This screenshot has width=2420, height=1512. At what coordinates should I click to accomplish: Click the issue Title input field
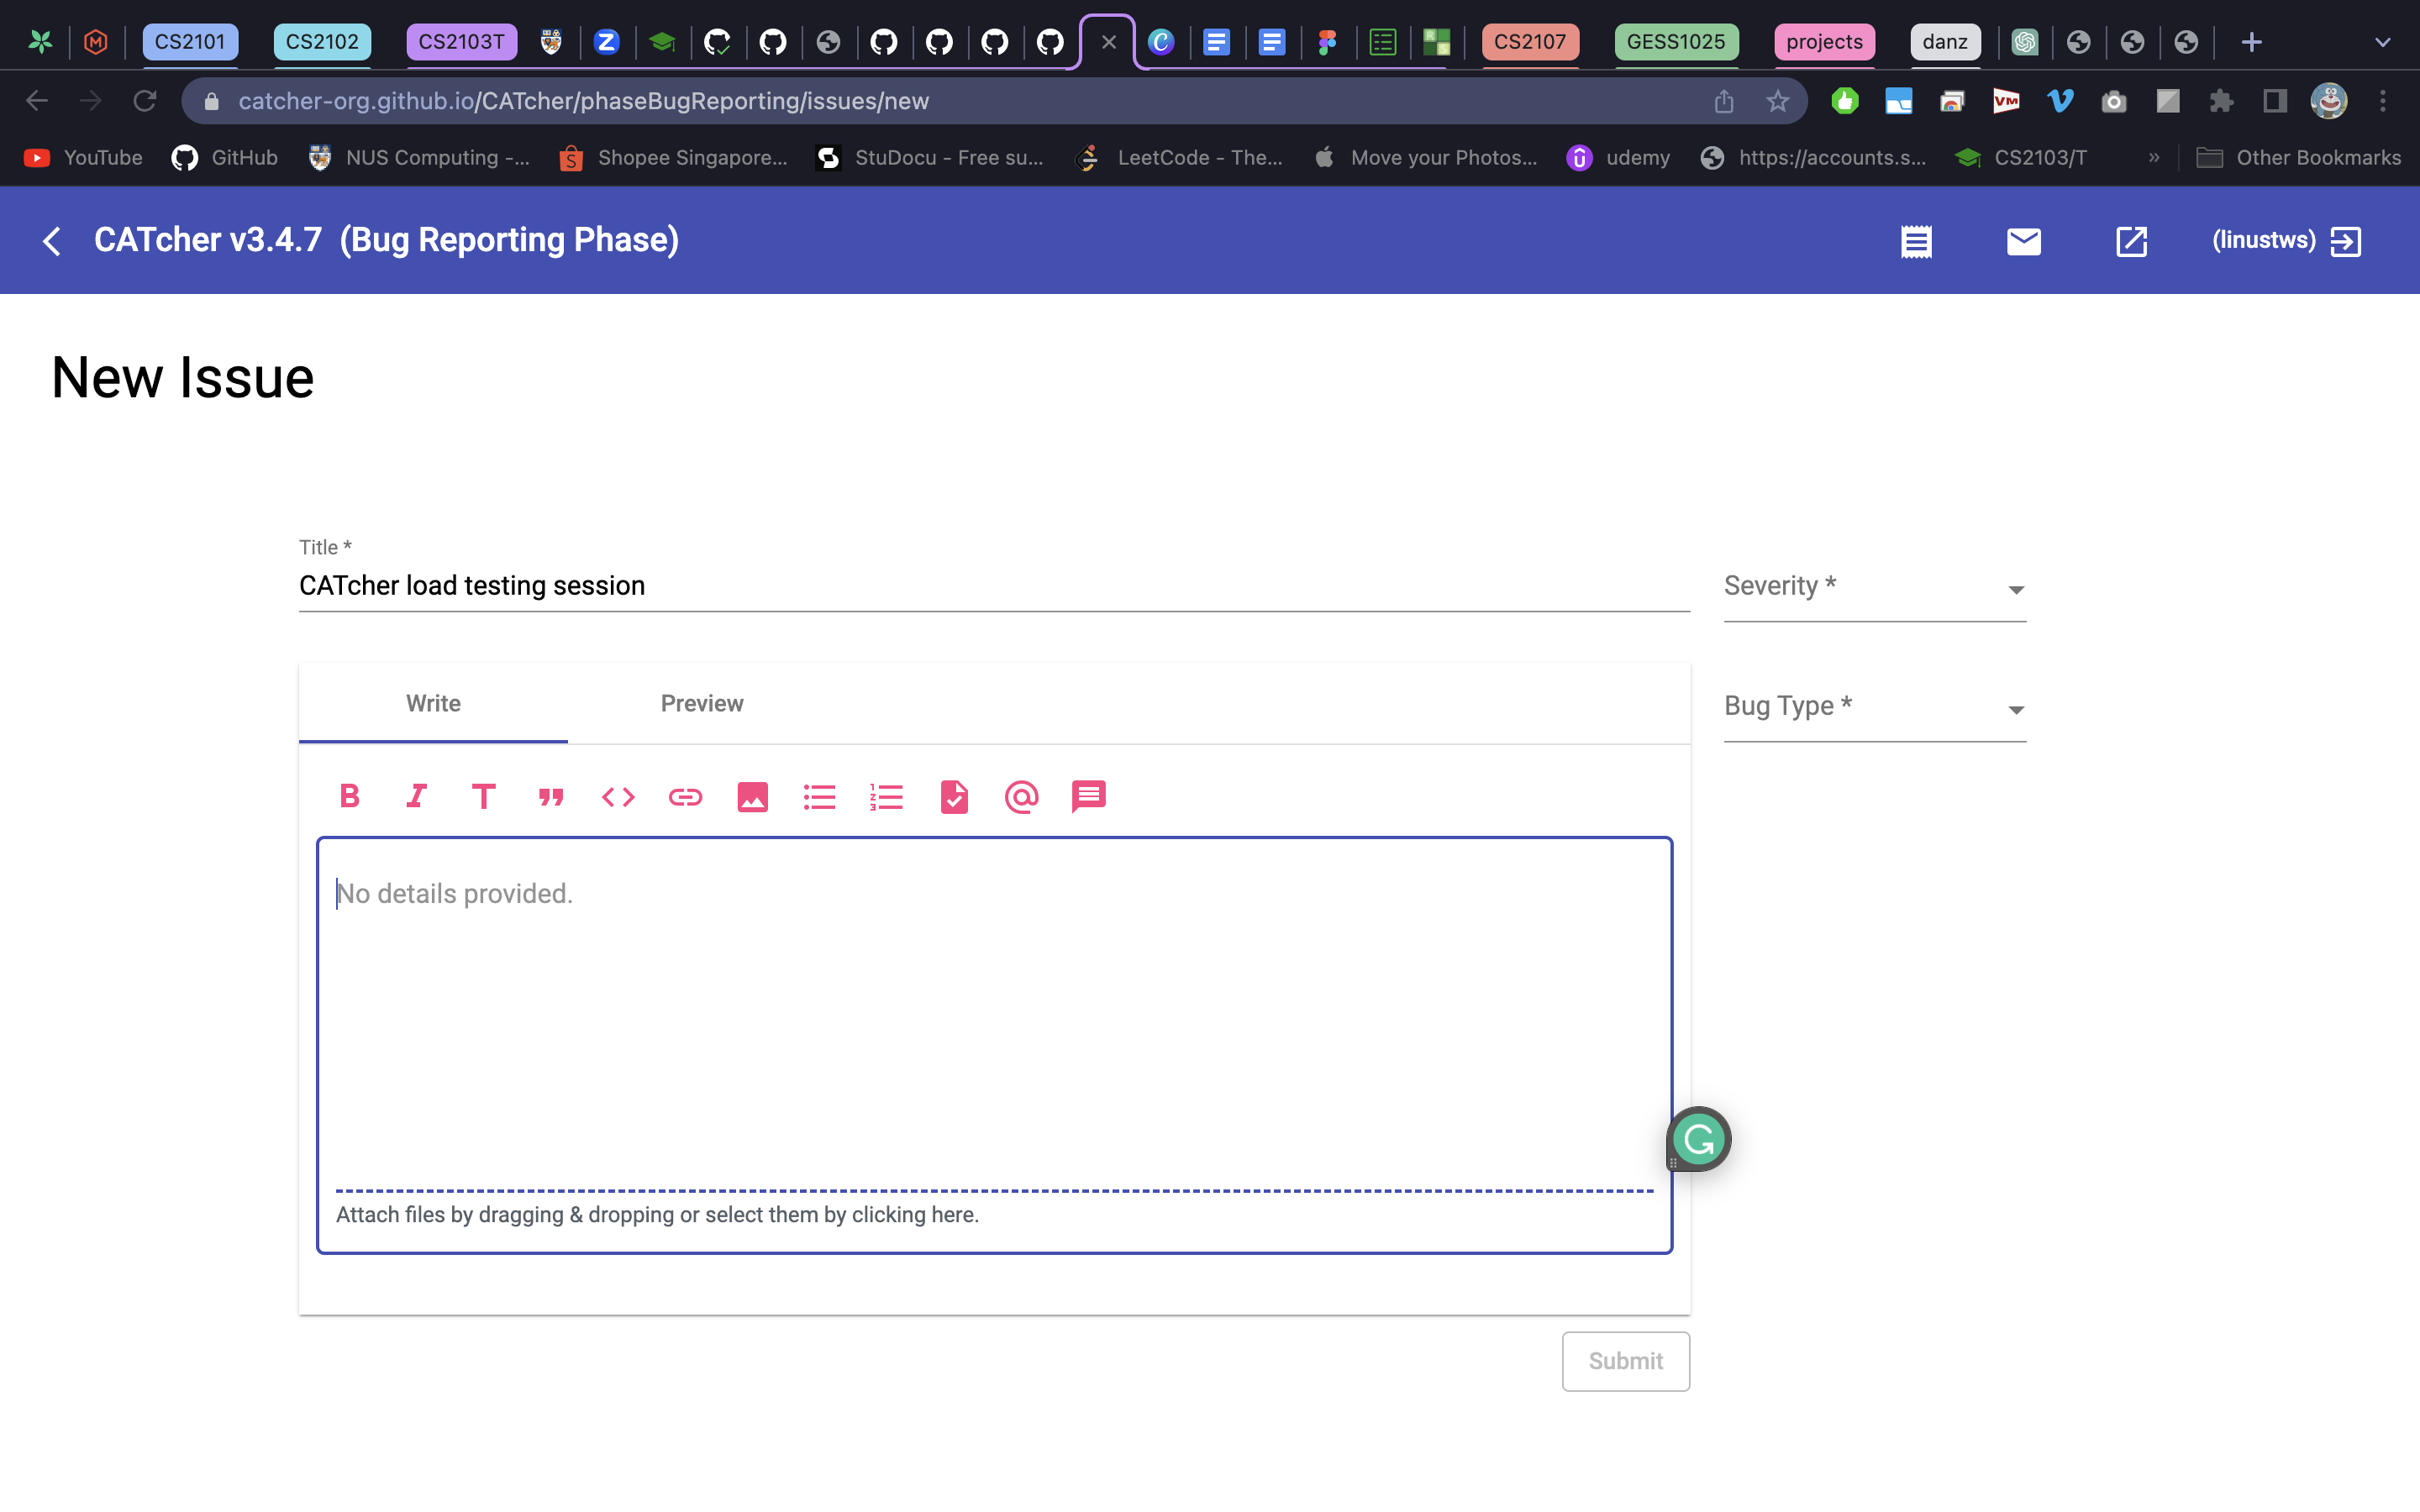(993, 586)
